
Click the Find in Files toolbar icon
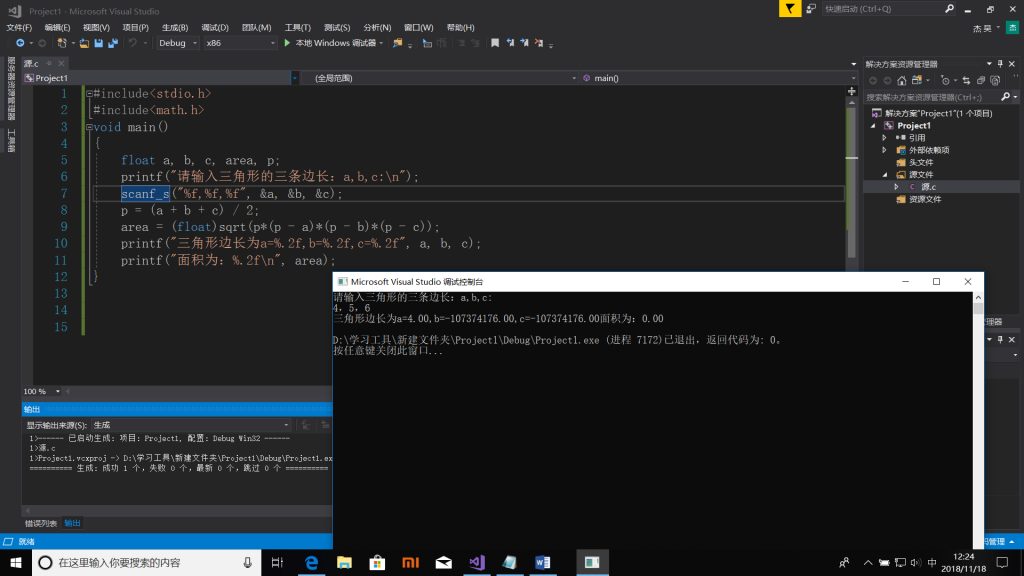pyautogui.click(x=397, y=43)
